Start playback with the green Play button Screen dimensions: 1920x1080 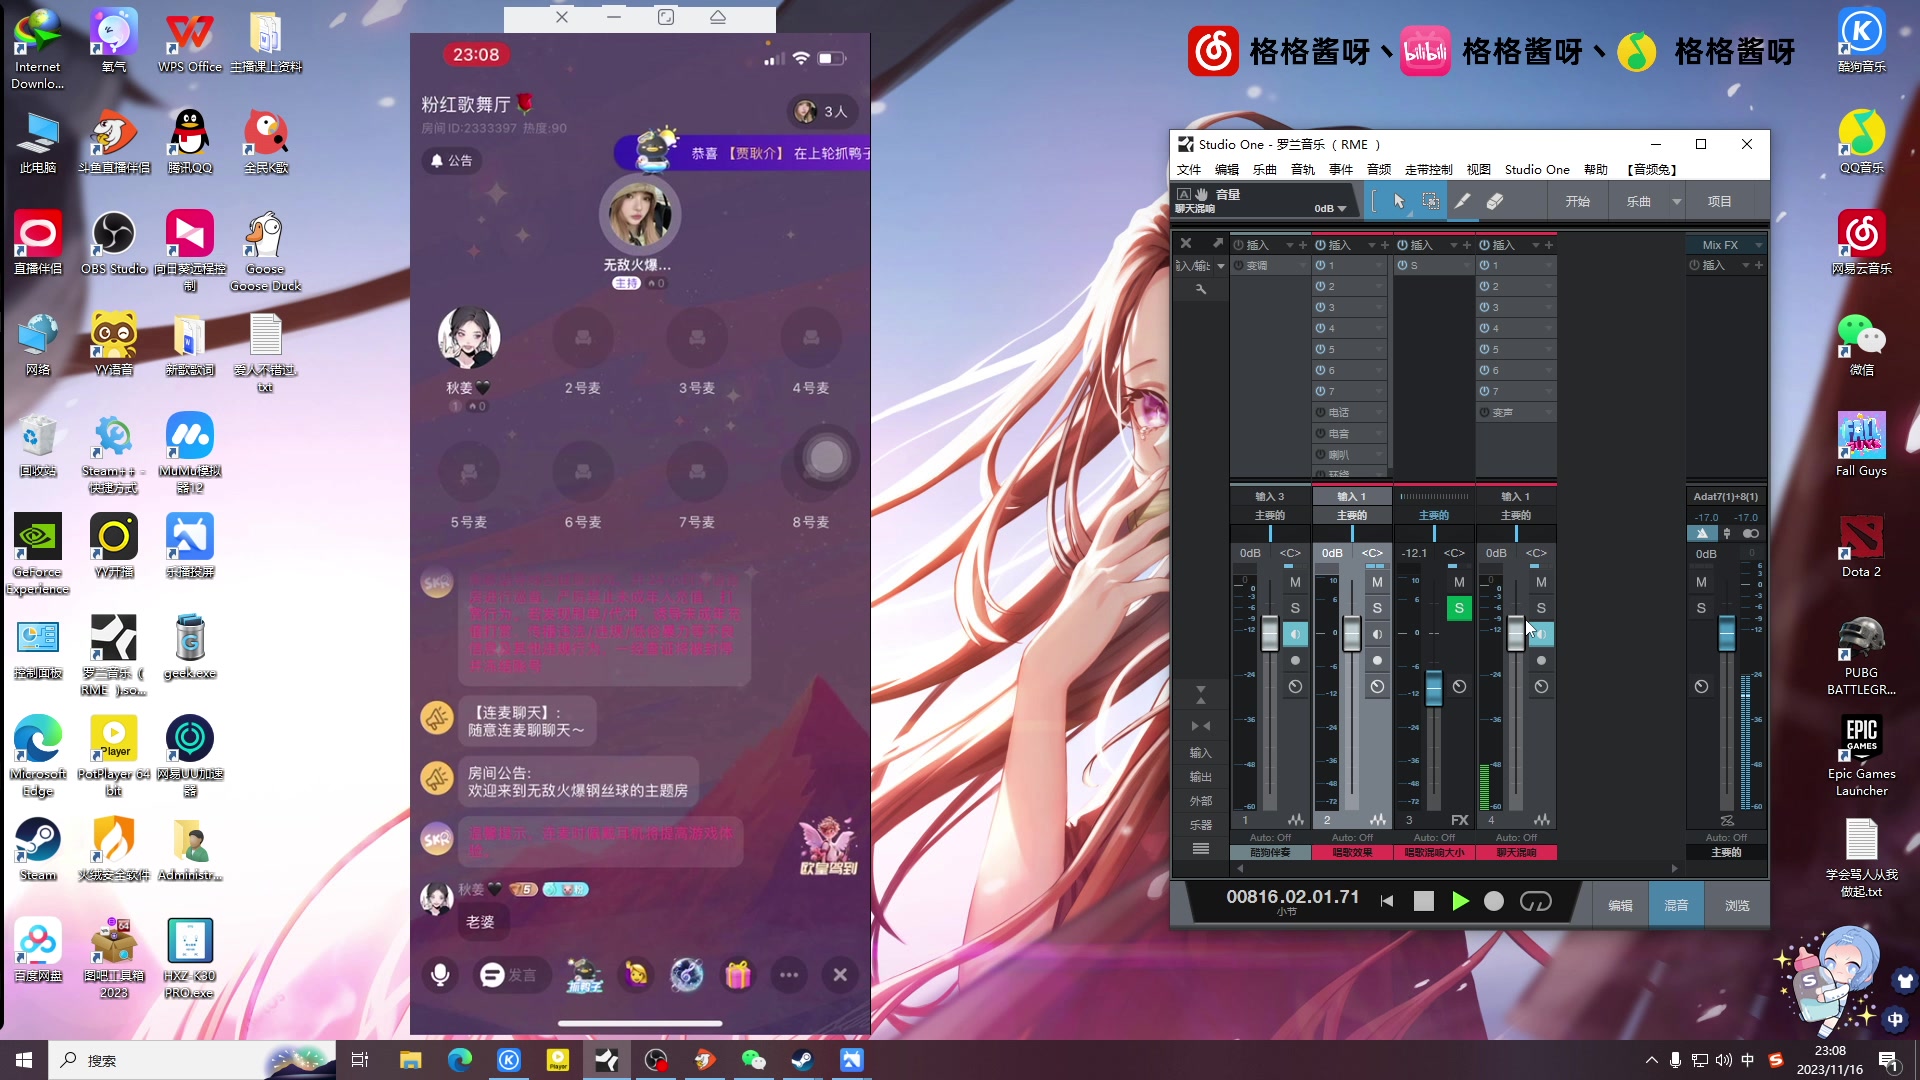click(x=1460, y=901)
